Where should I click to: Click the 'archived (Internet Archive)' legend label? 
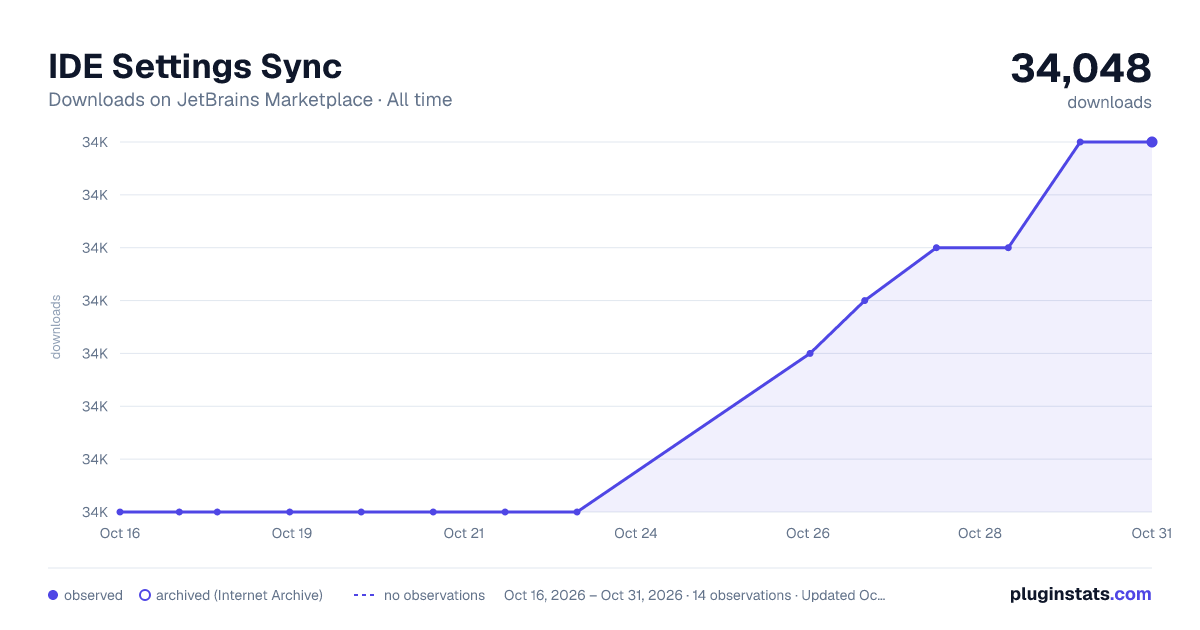pos(239,595)
